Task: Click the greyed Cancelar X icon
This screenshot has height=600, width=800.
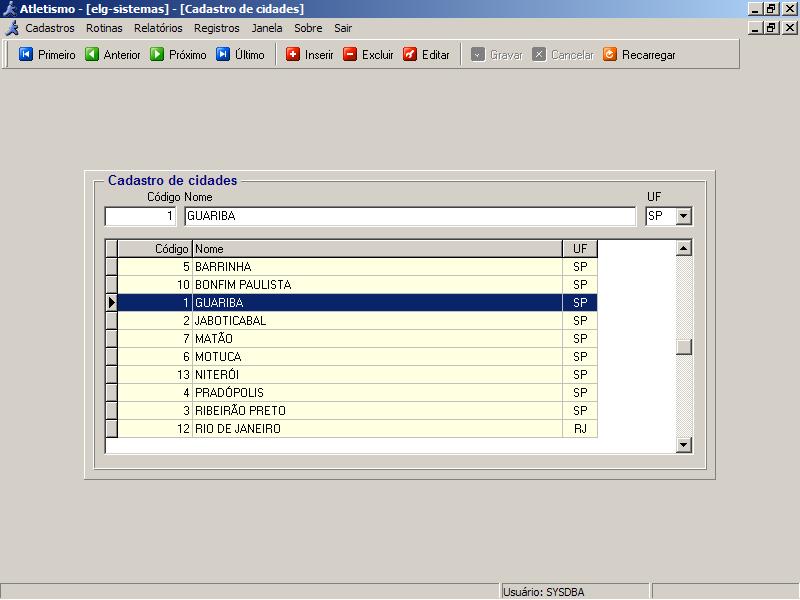Action: point(539,54)
